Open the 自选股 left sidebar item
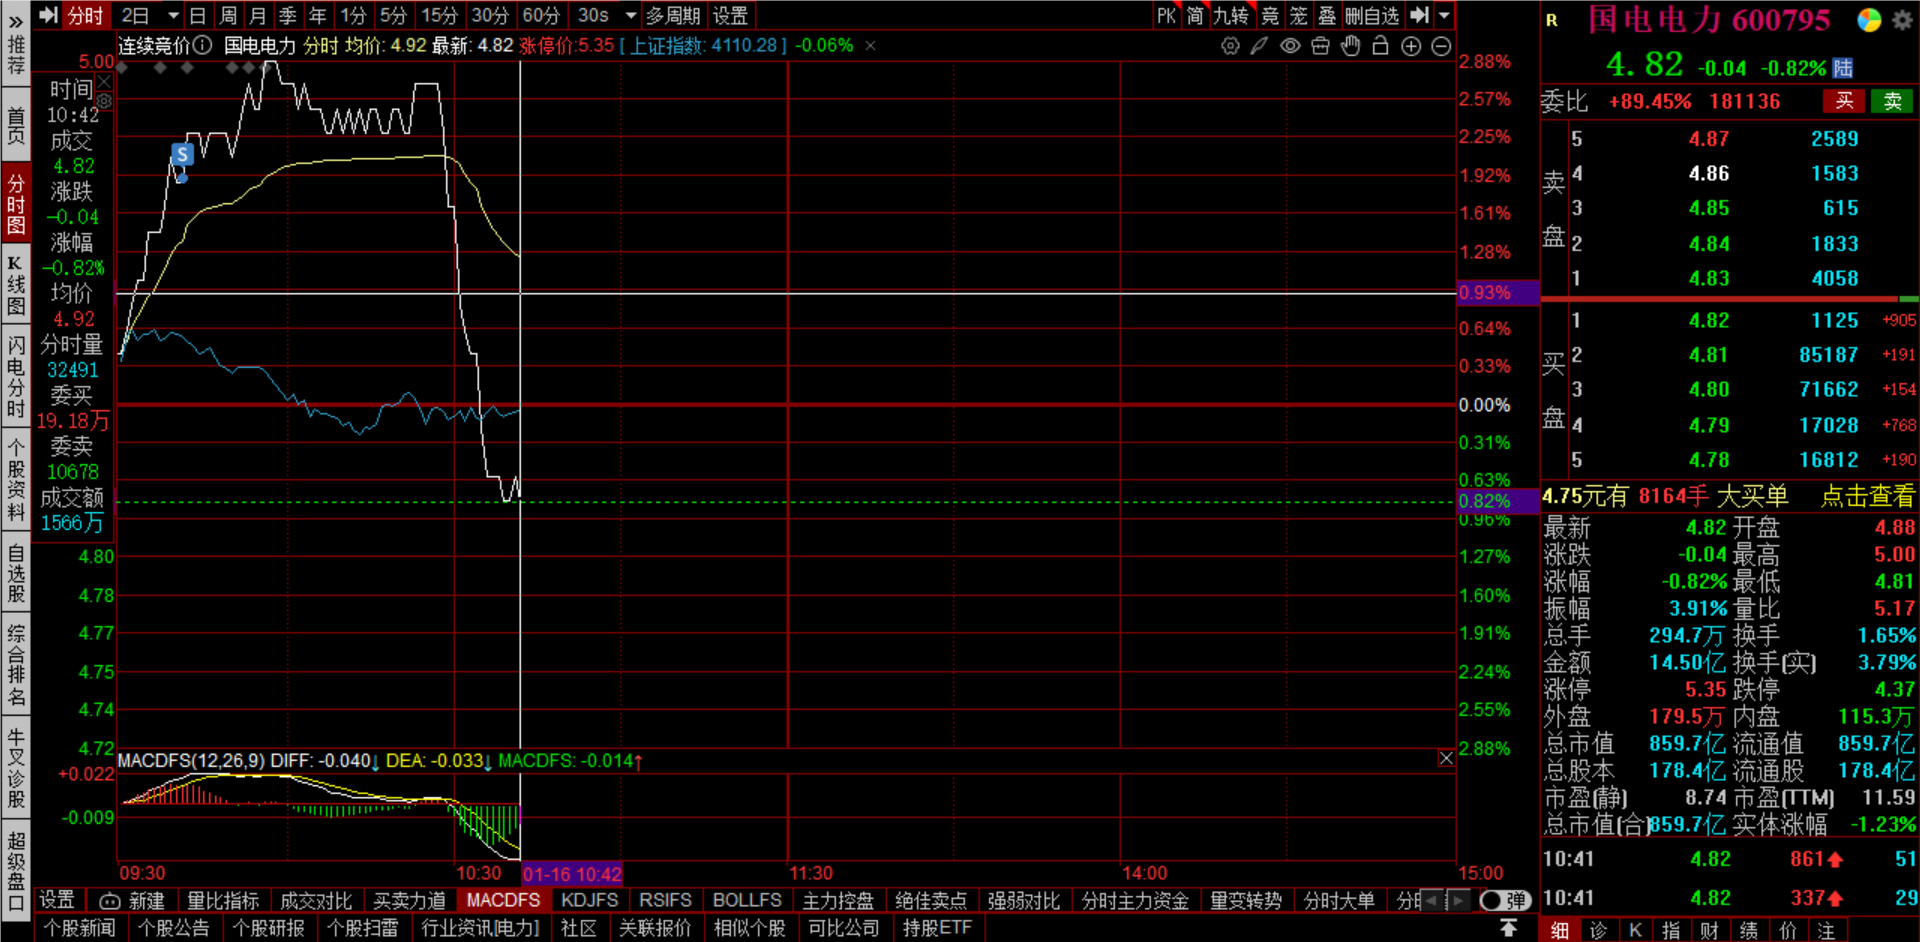Viewport: 1920px width, 942px height. click(x=16, y=573)
